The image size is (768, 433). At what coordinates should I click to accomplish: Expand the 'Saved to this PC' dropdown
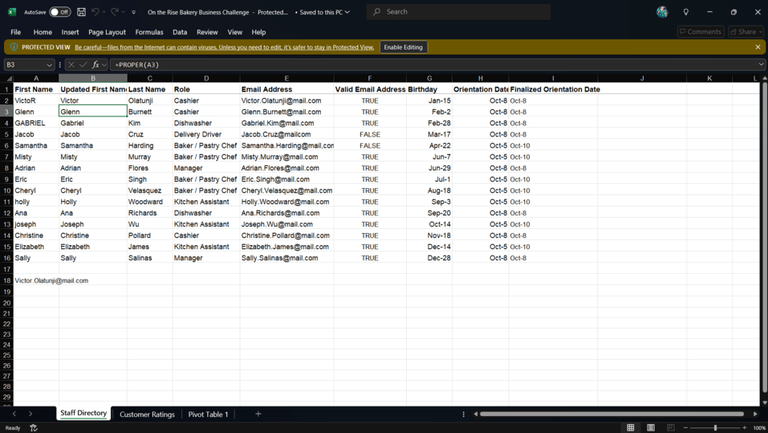tap(347, 12)
